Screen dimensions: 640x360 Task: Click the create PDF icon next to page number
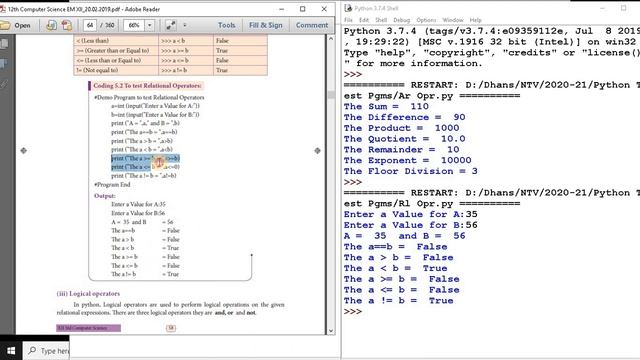[67, 25]
